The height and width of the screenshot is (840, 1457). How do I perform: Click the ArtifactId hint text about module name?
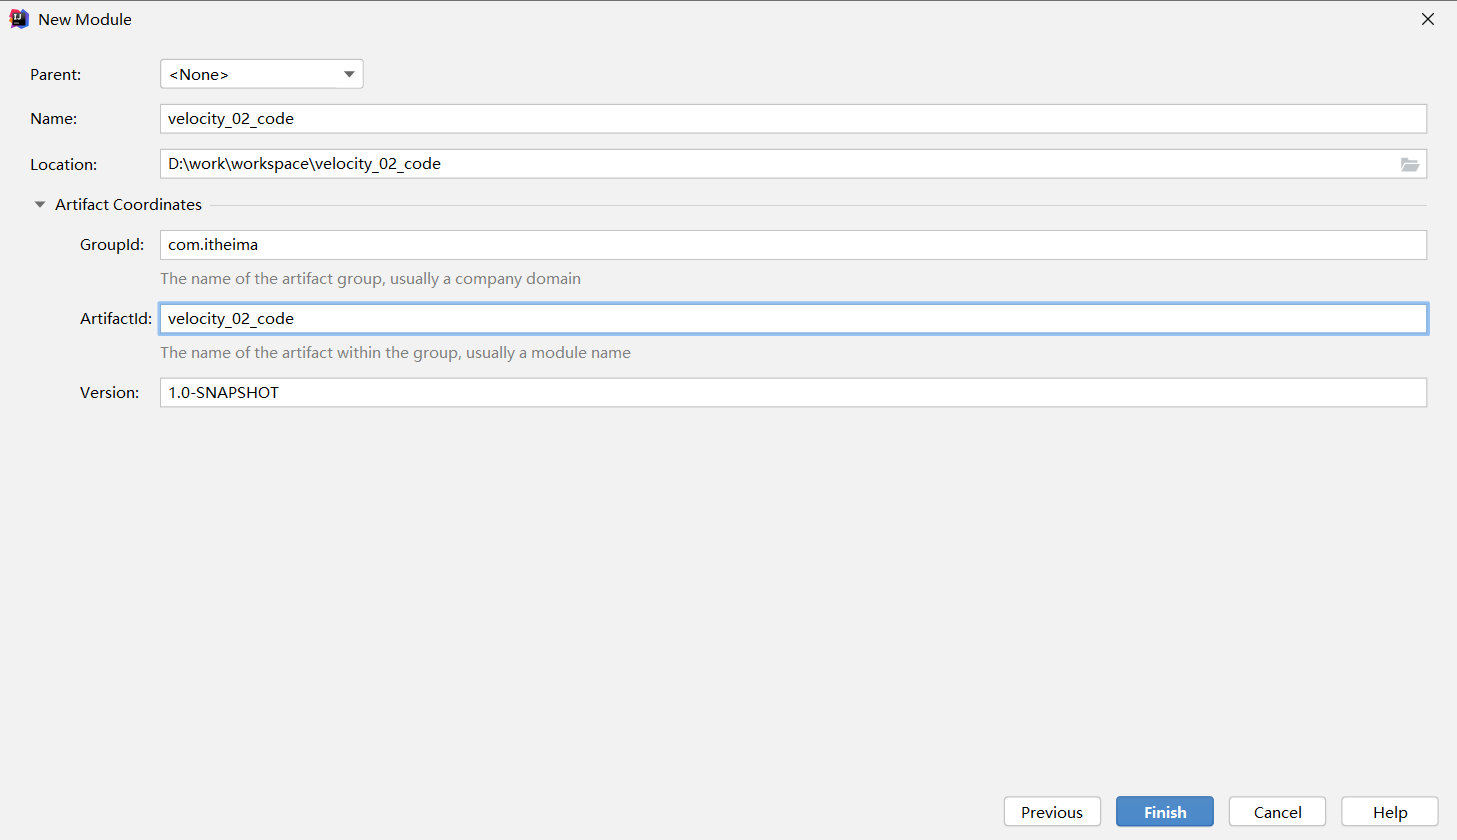tap(395, 353)
